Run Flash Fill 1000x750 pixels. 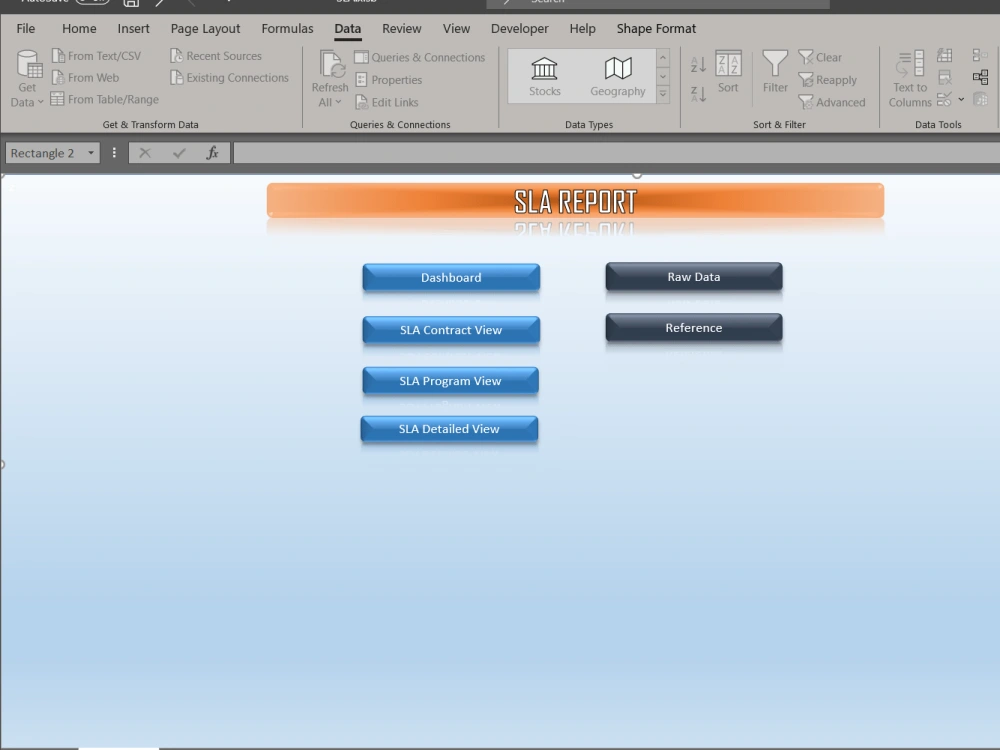pos(944,56)
